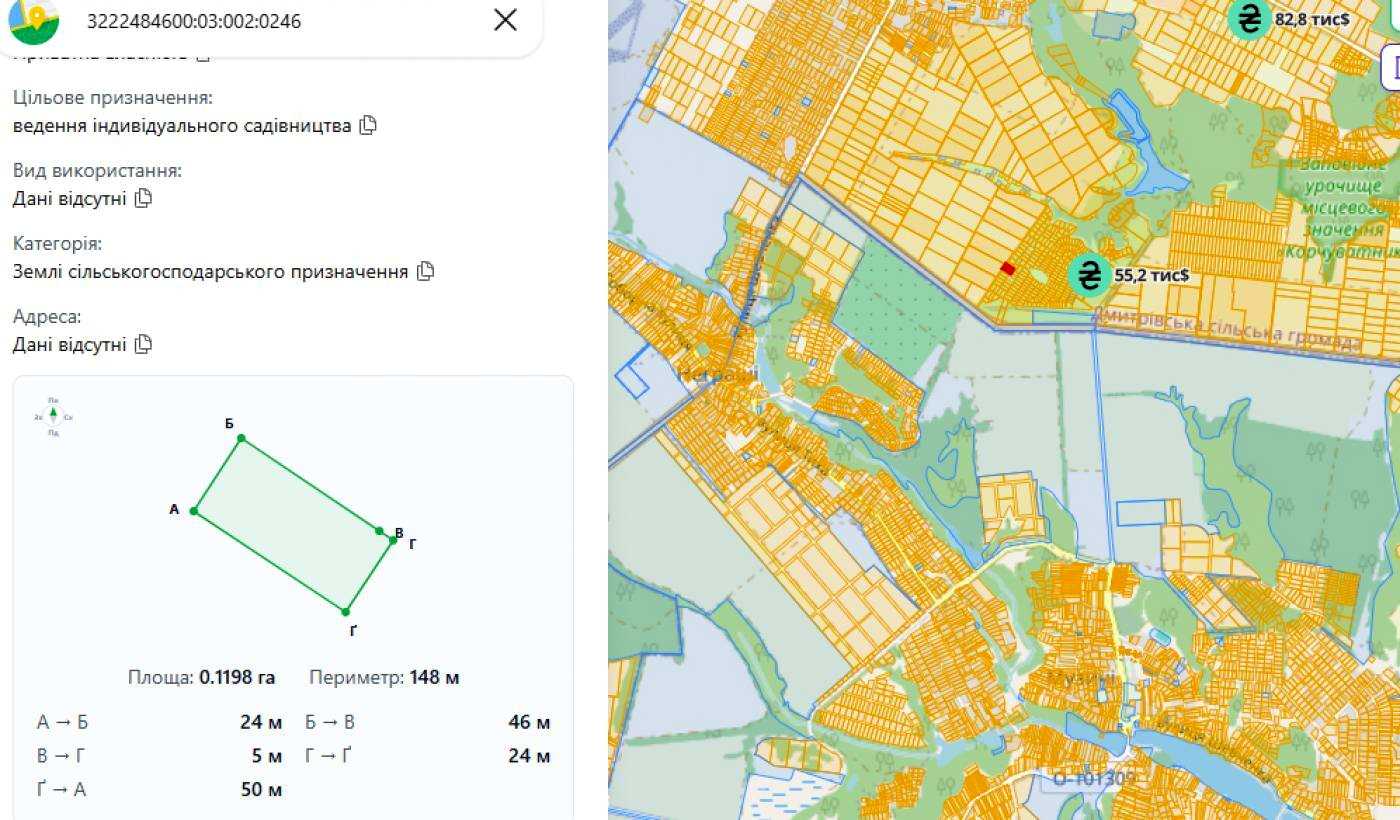This screenshot has width=1400, height=820.
Task: Click the 'Музичі' village label on map
Action: pos(1082,680)
